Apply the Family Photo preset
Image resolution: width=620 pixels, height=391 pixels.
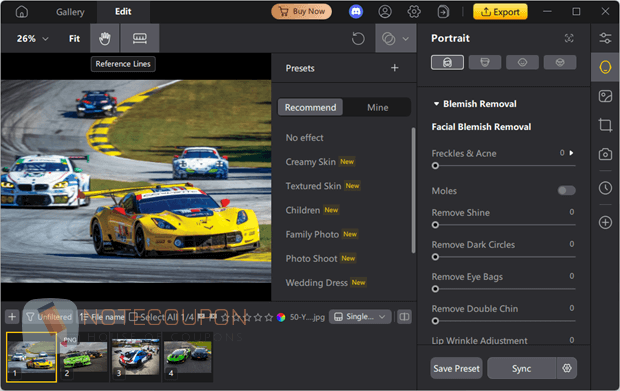click(312, 234)
